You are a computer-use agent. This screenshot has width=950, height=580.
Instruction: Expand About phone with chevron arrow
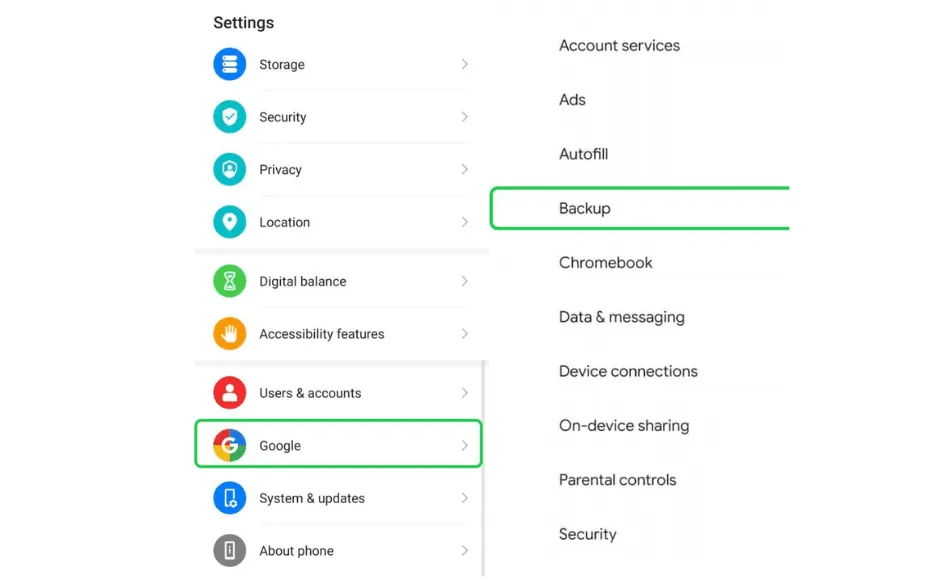tap(465, 550)
